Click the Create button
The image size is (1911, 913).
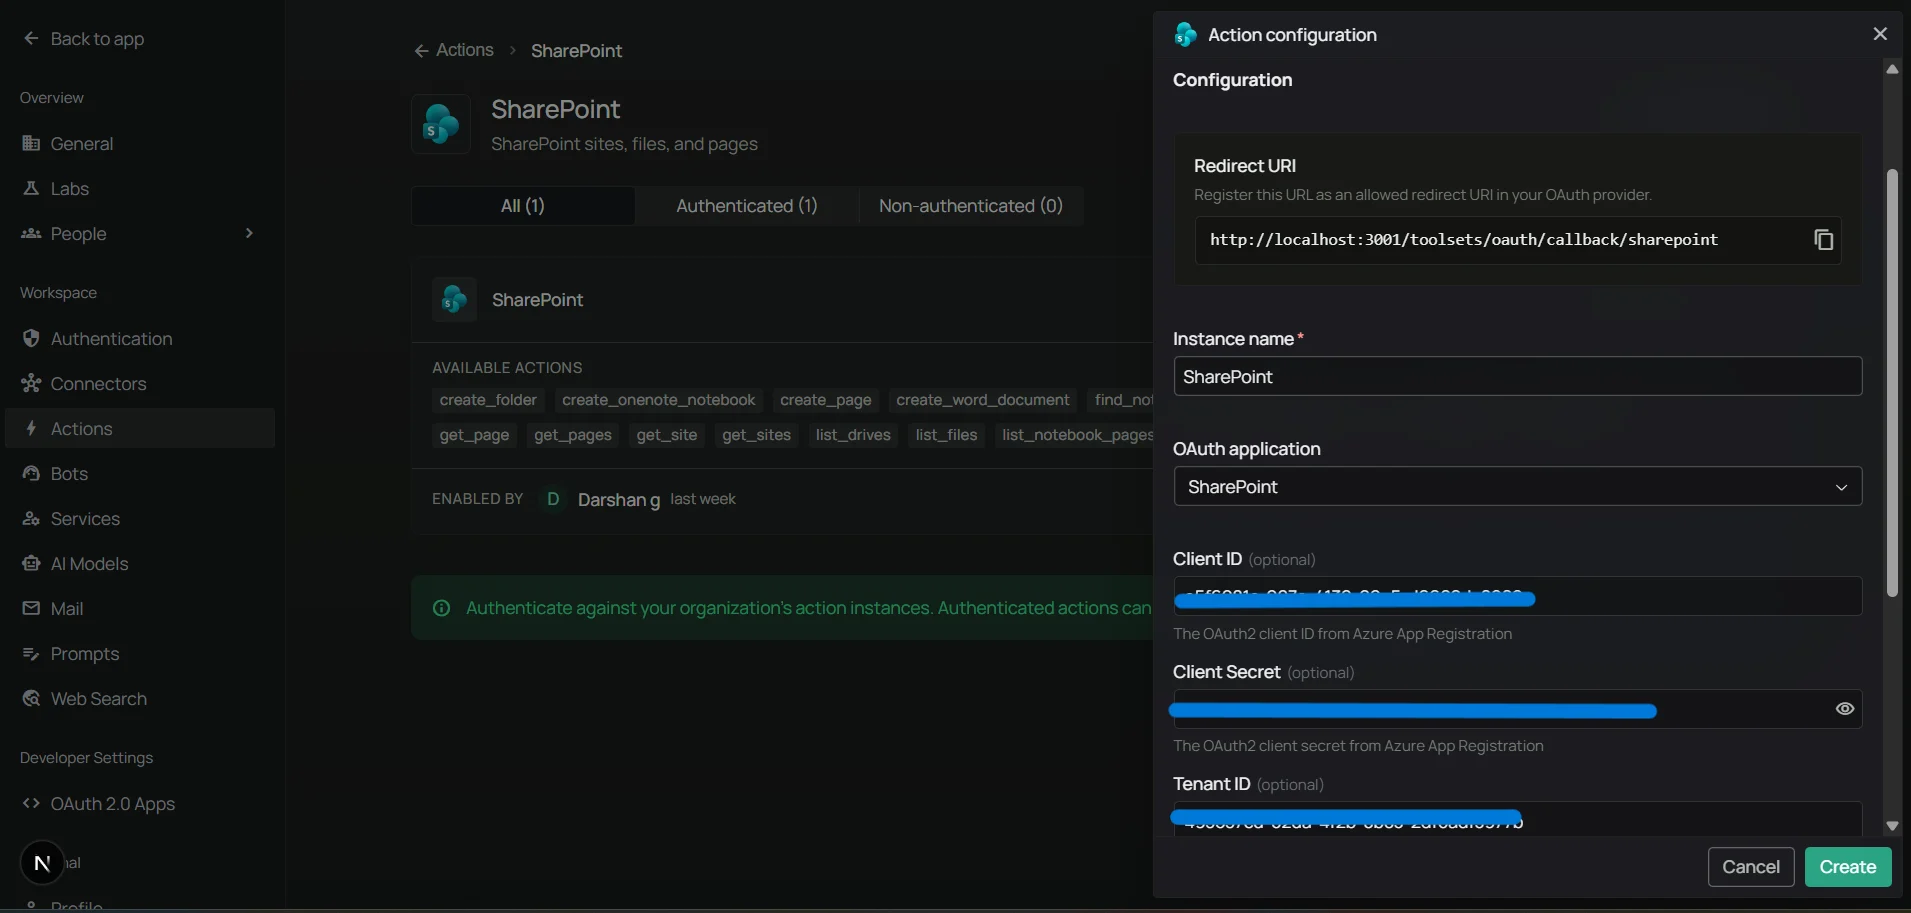[x=1847, y=867]
